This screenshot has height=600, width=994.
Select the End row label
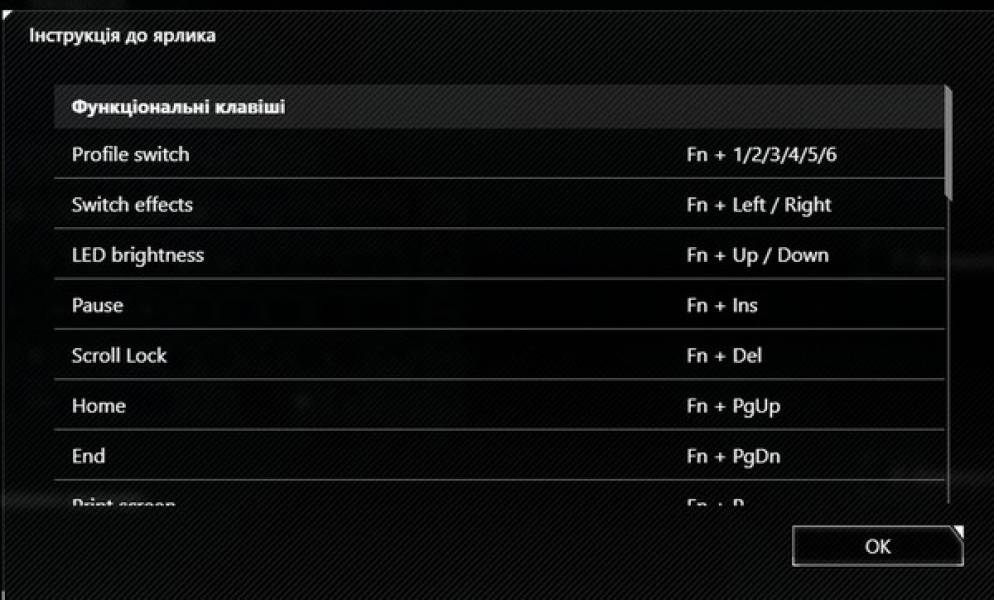pos(88,456)
